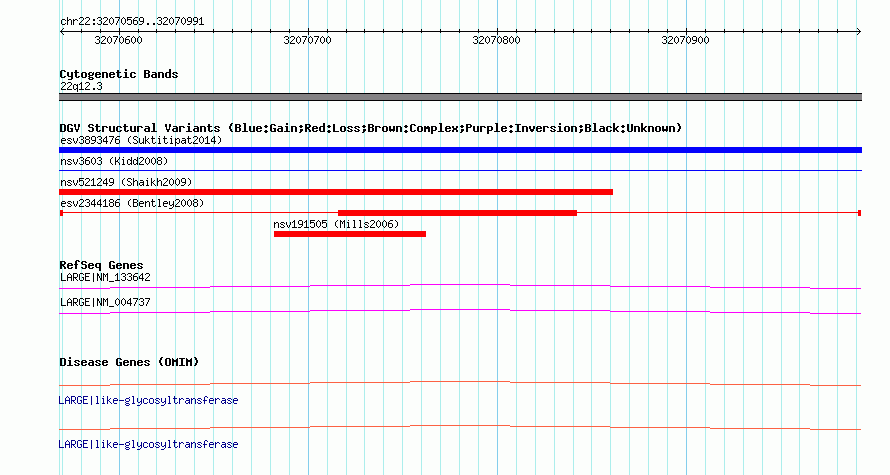Click the 32070800 ruler position
This screenshot has height=475, width=890.
(497, 40)
